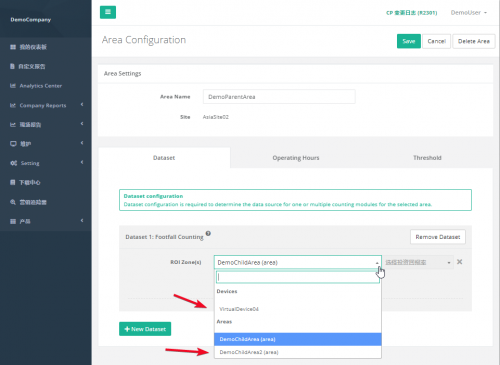Toggle the hamburger menu button
Viewport: 500px width, 365px height.
(x=108, y=12)
